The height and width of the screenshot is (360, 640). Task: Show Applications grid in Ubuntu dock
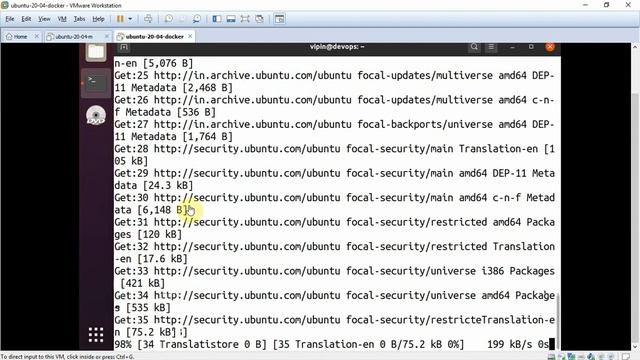[x=96, y=335]
